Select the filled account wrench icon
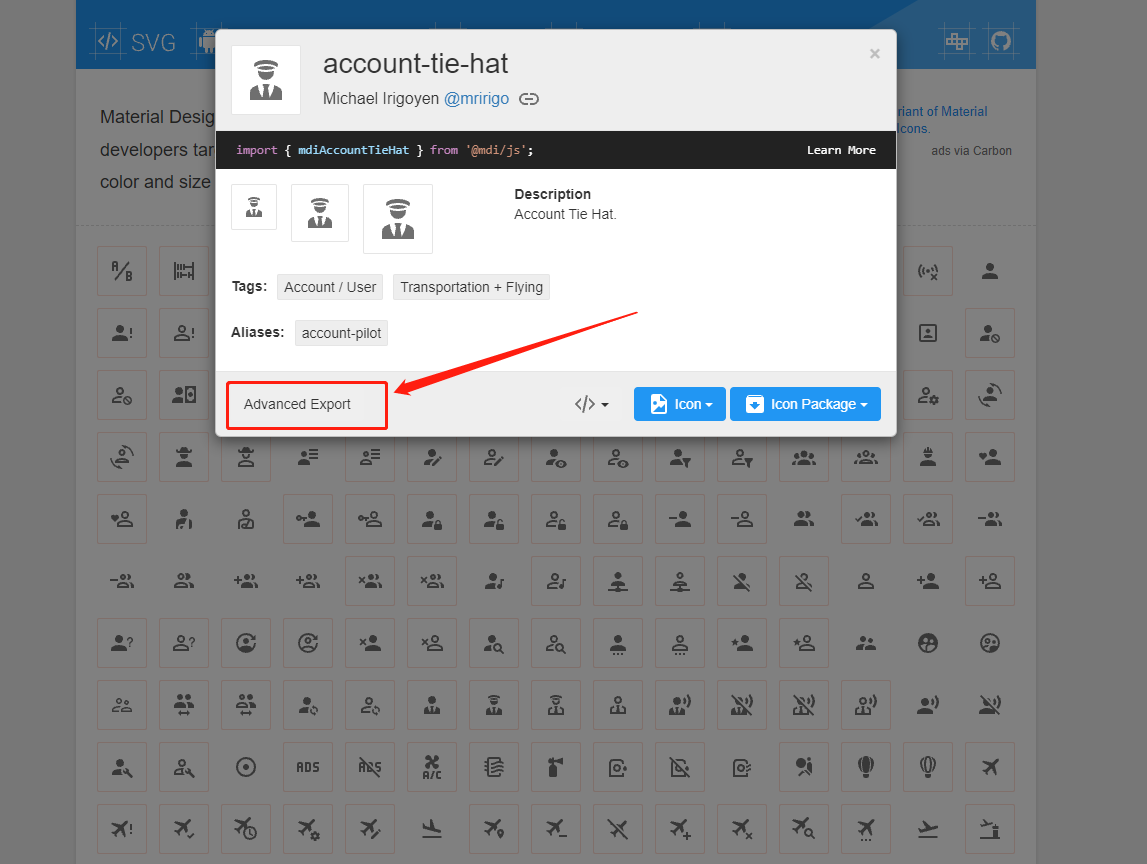Viewport: 1147px width, 864px height. (x=122, y=767)
